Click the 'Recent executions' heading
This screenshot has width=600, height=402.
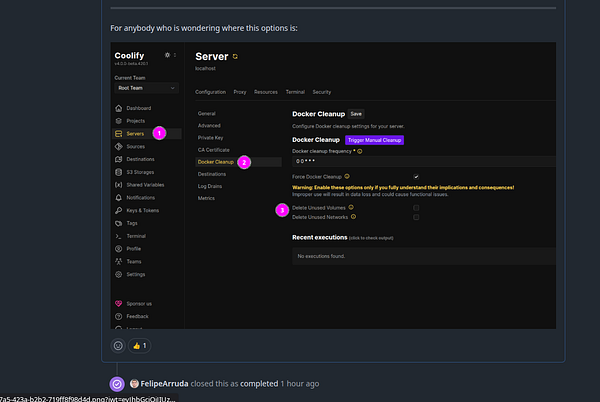click(320, 238)
